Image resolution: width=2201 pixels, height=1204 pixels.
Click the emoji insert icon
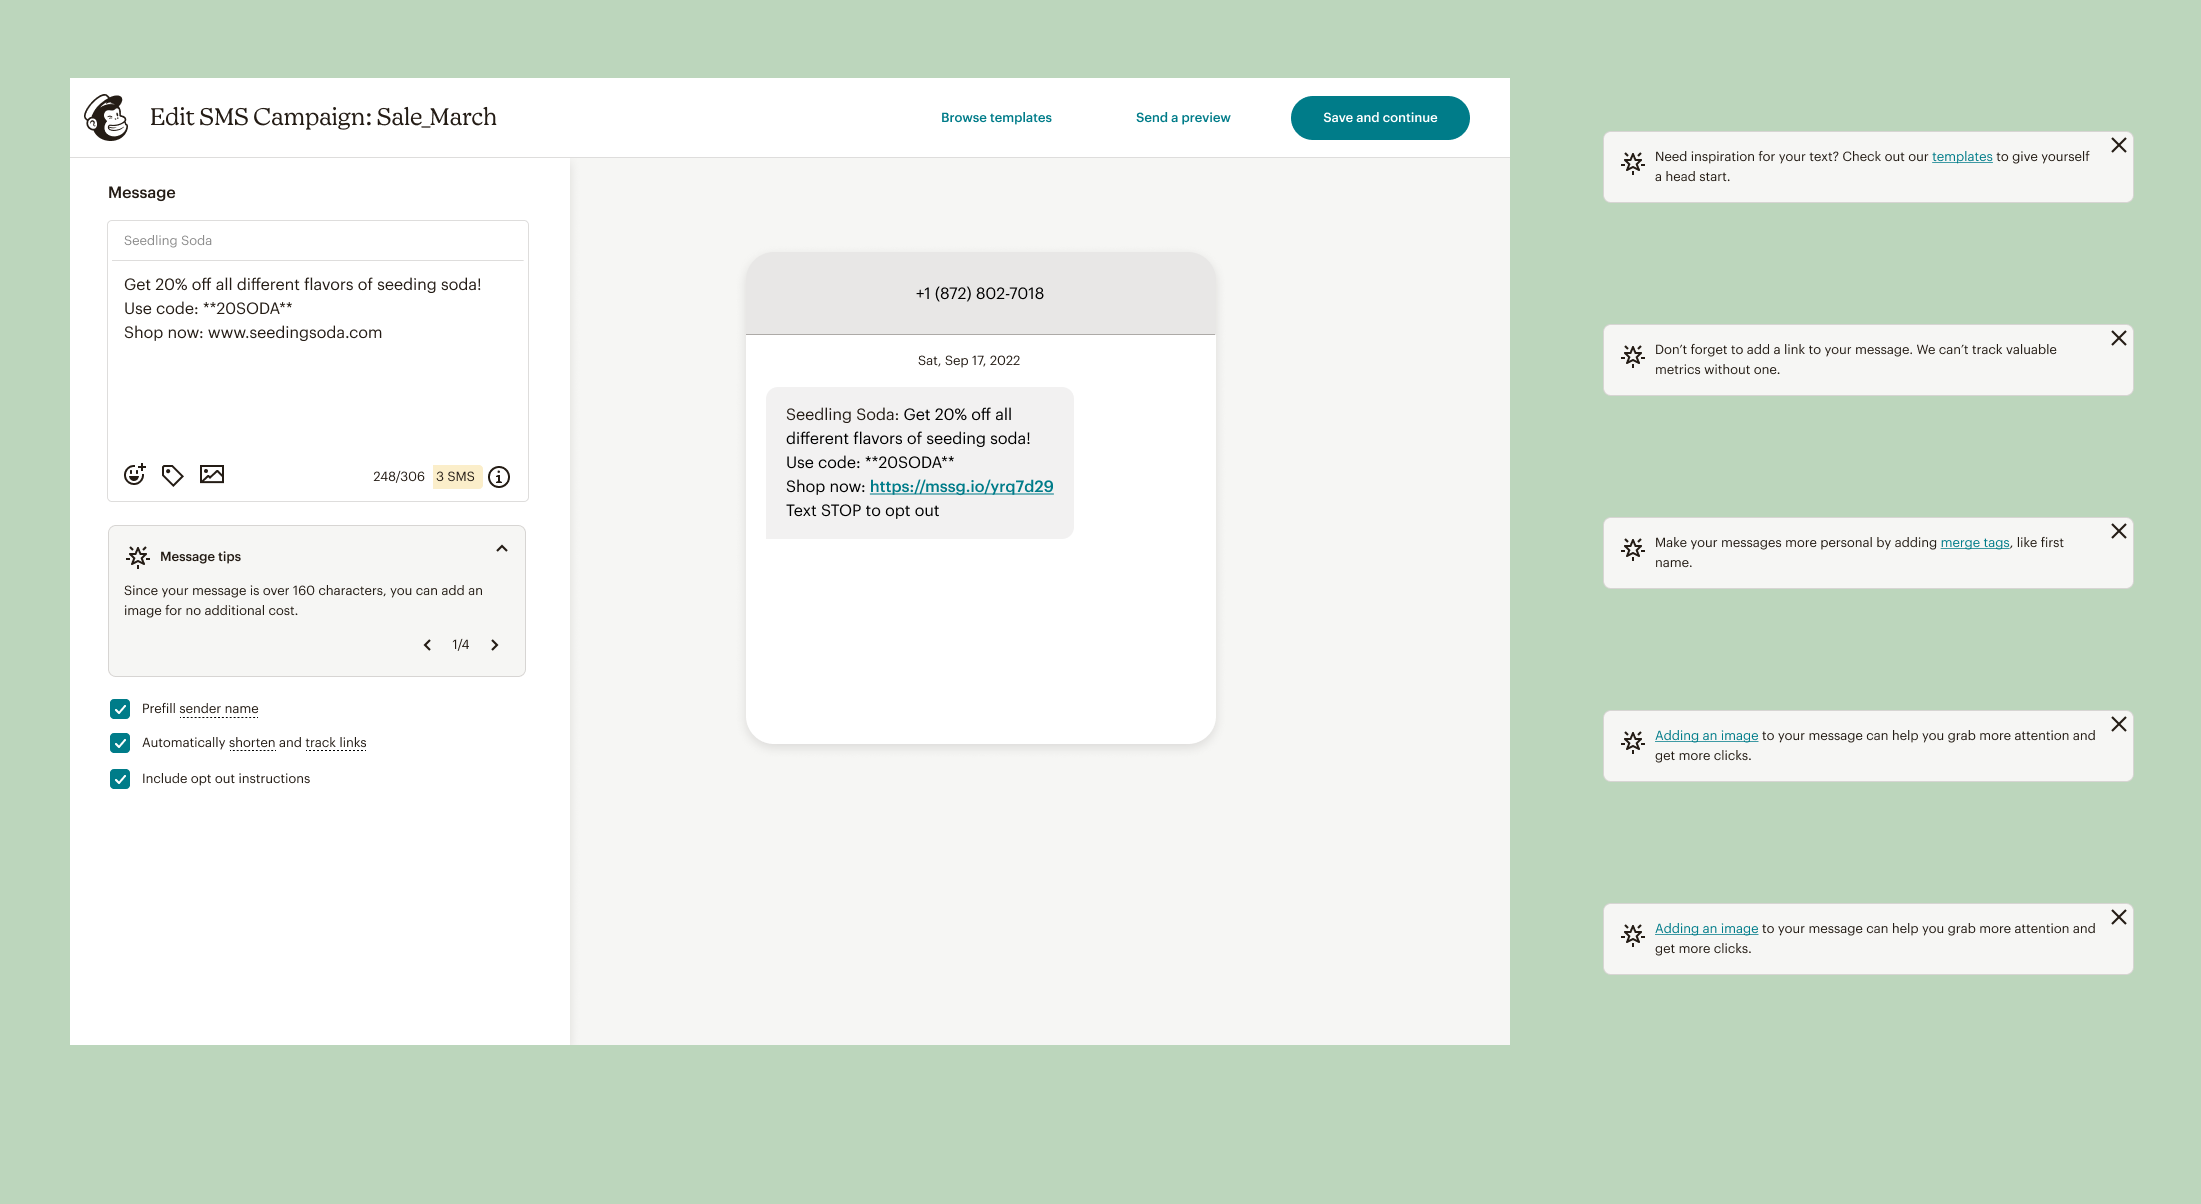click(135, 475)
